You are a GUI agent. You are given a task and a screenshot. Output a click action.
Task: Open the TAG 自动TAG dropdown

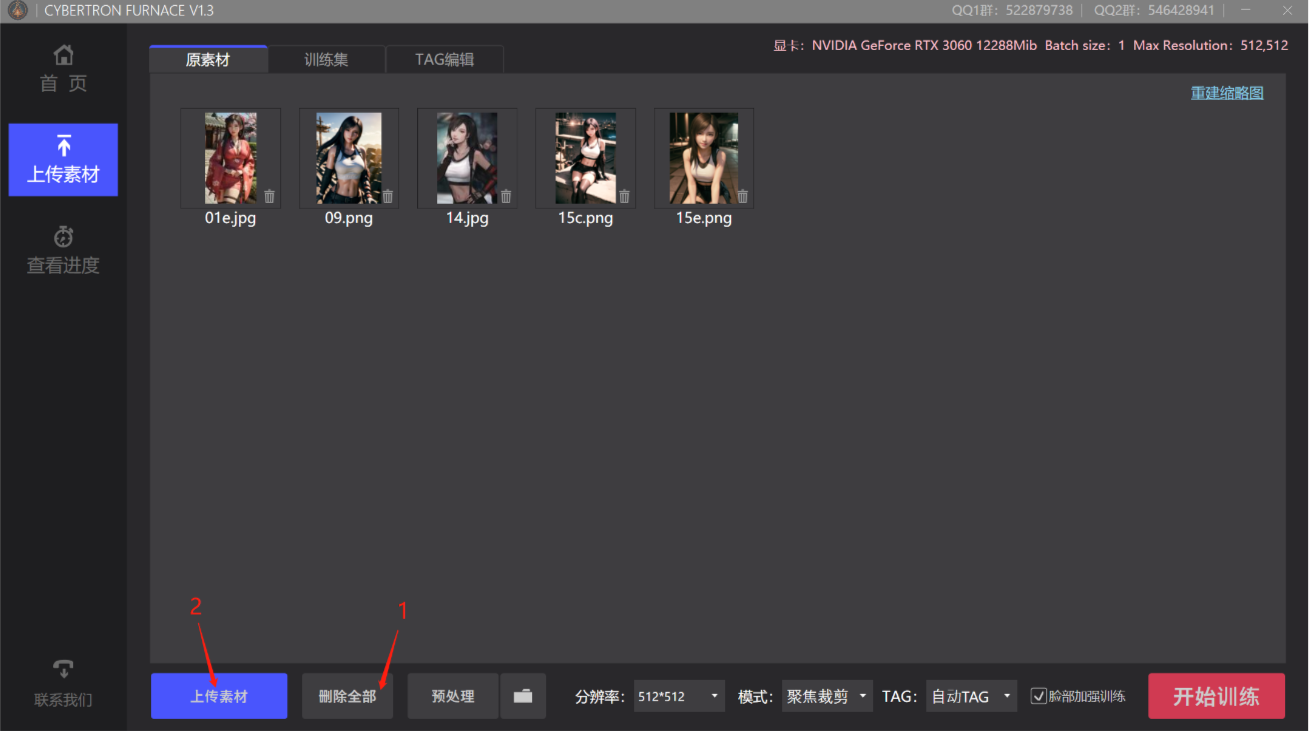point(972,696)
